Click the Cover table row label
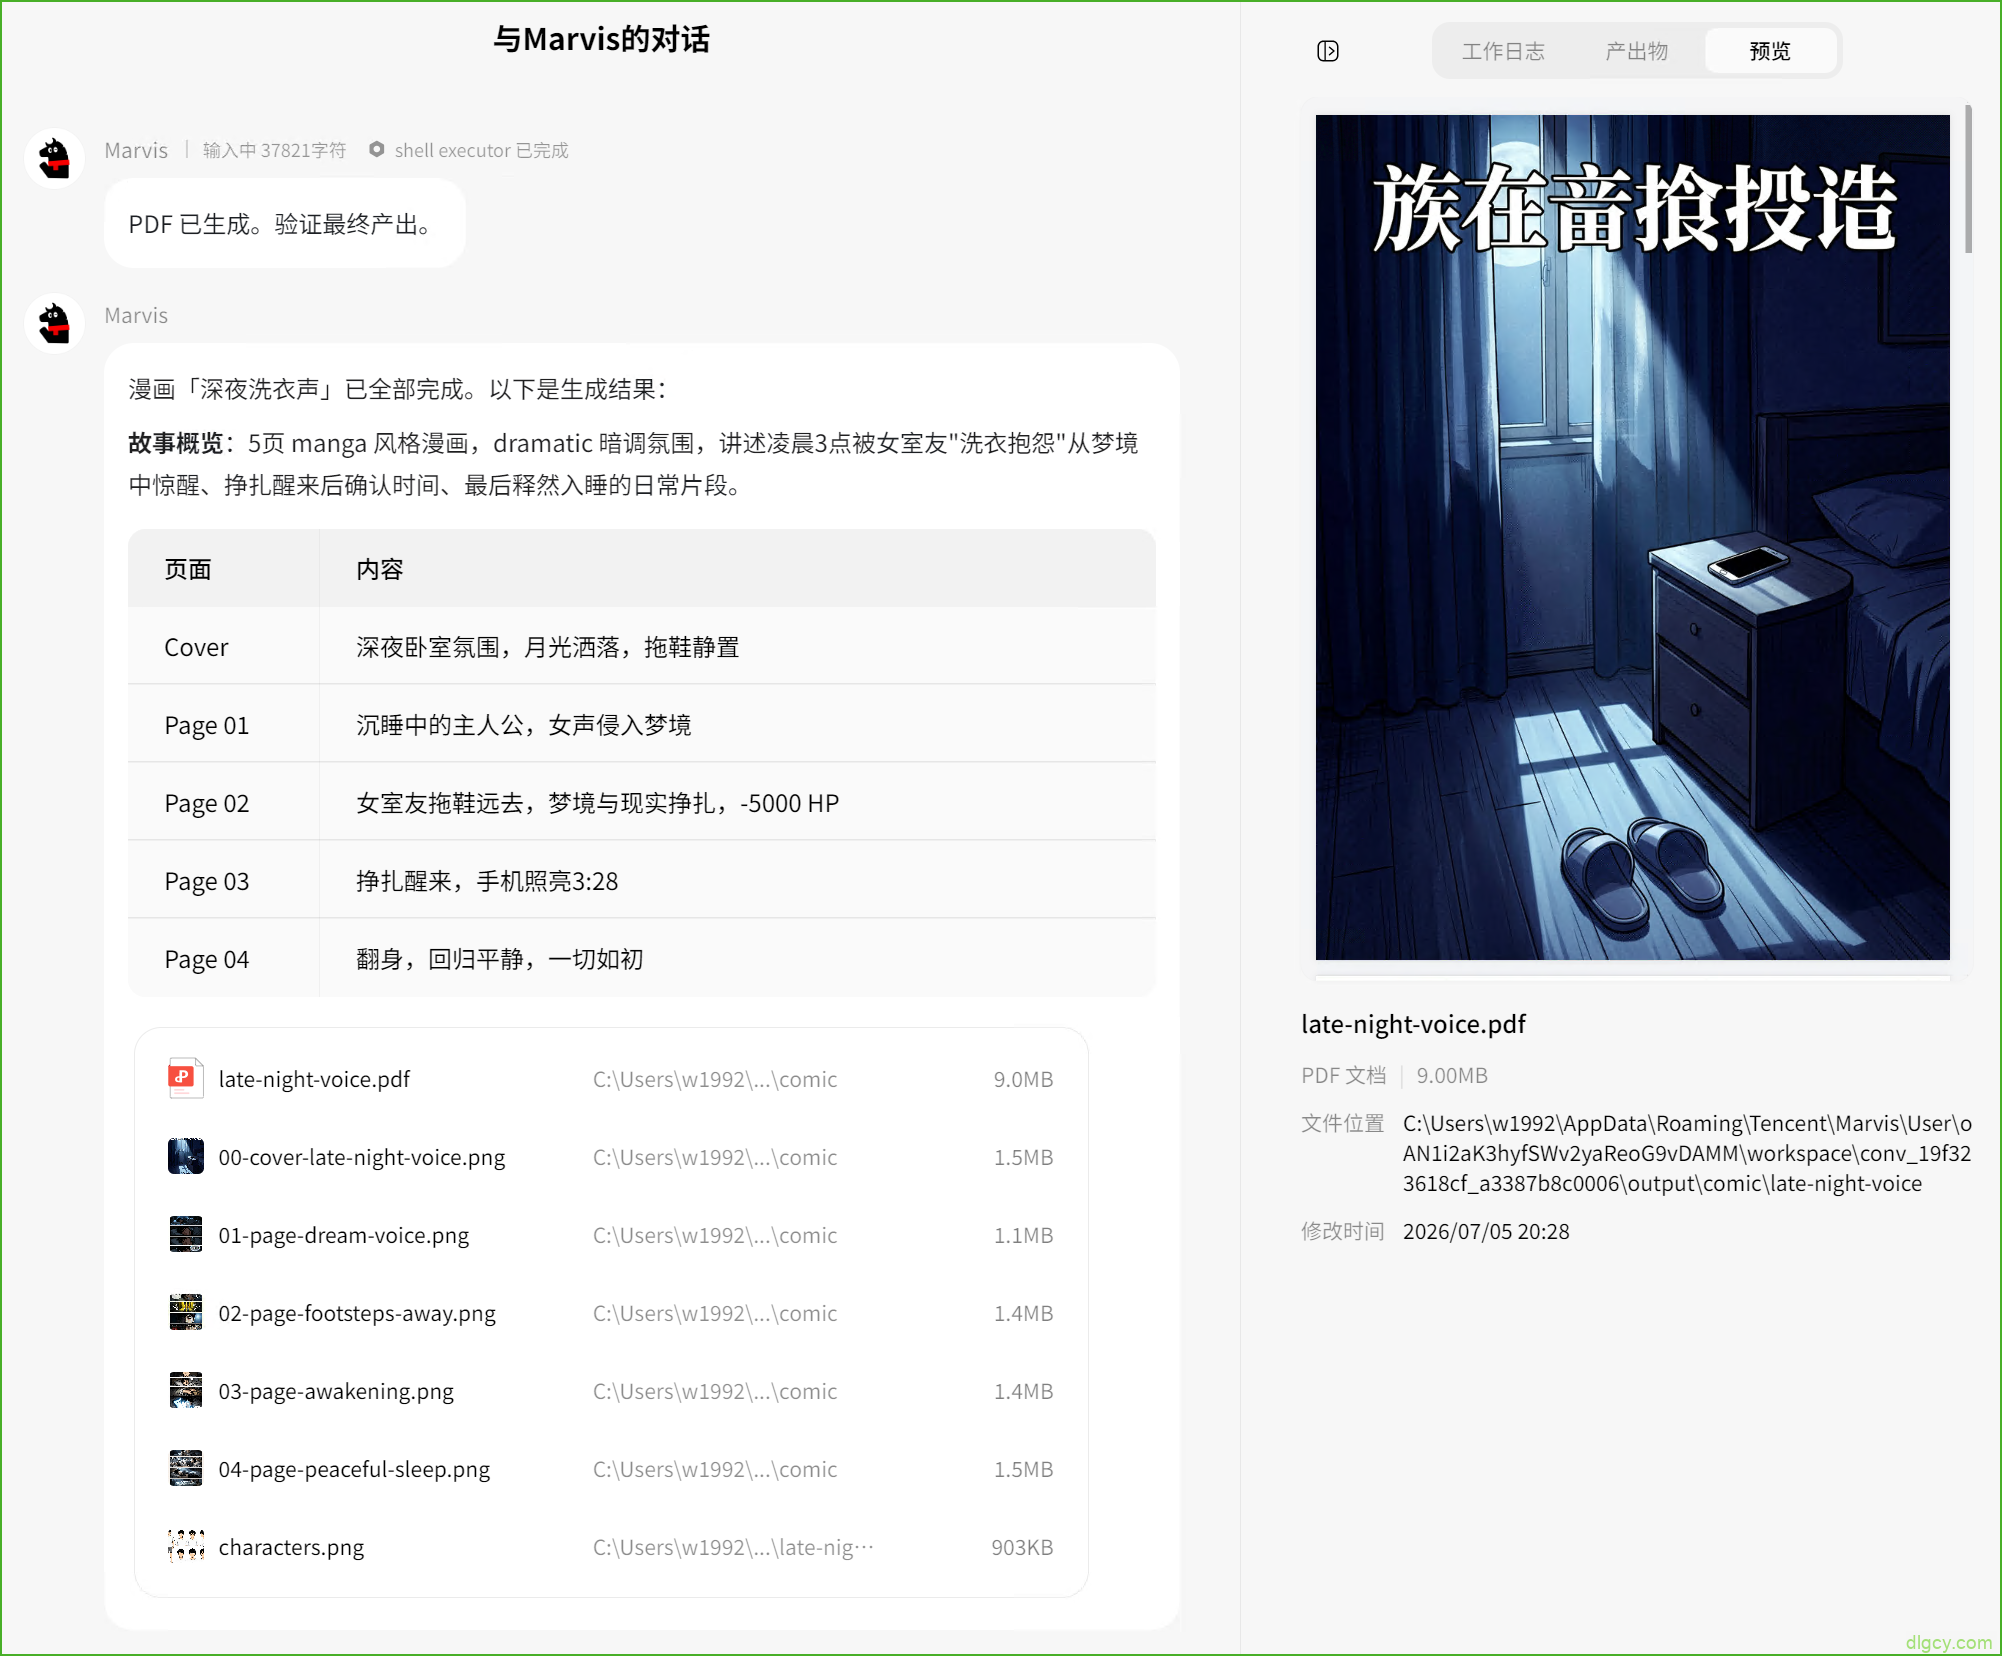 (x=196, y=647)
